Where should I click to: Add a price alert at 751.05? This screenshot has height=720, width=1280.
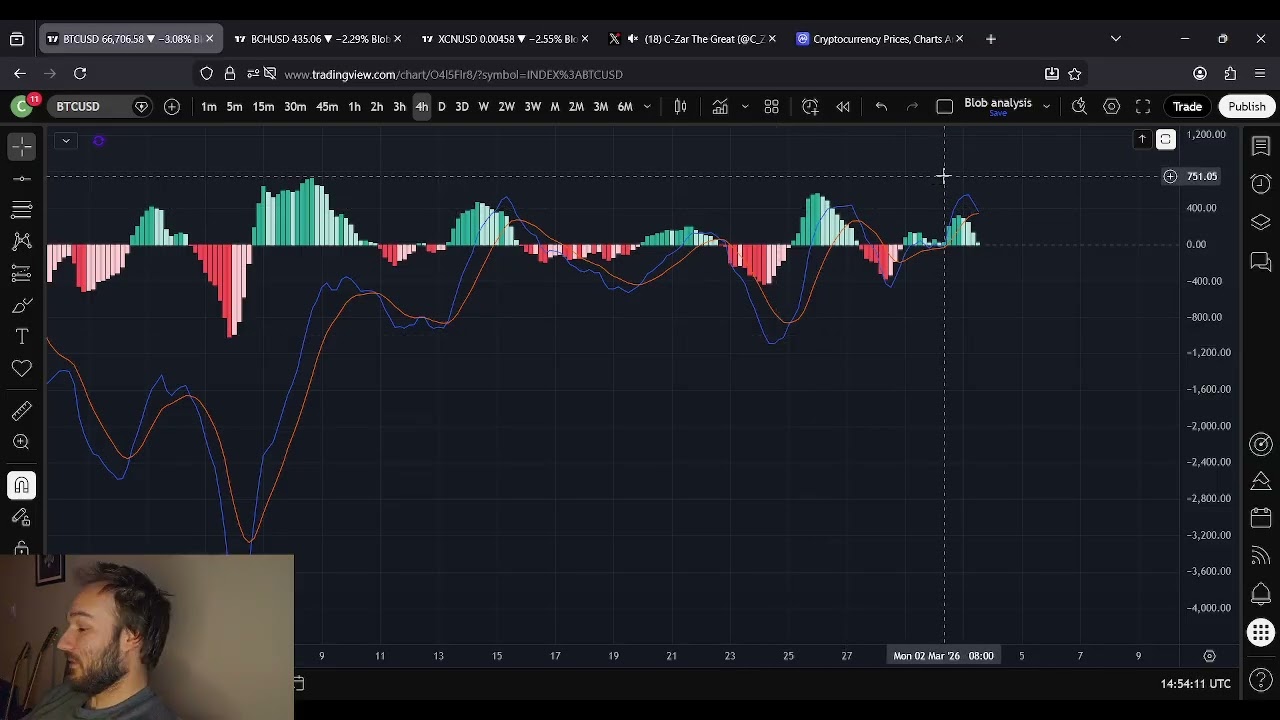coord(1170,177)
